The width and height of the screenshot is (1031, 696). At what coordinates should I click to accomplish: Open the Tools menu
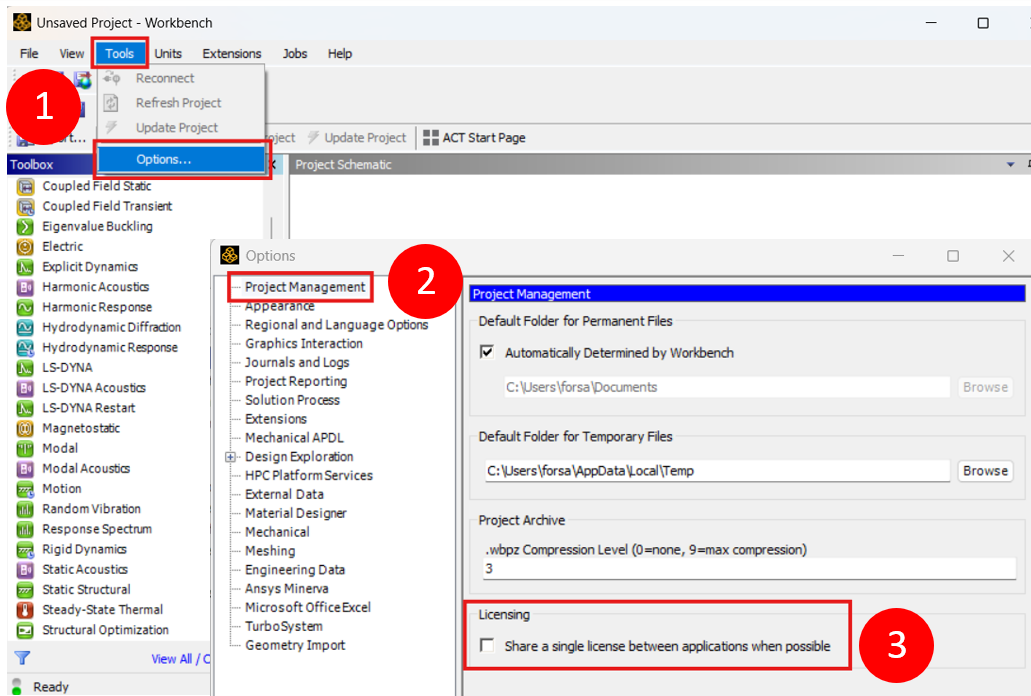click(x=119, y=54)
